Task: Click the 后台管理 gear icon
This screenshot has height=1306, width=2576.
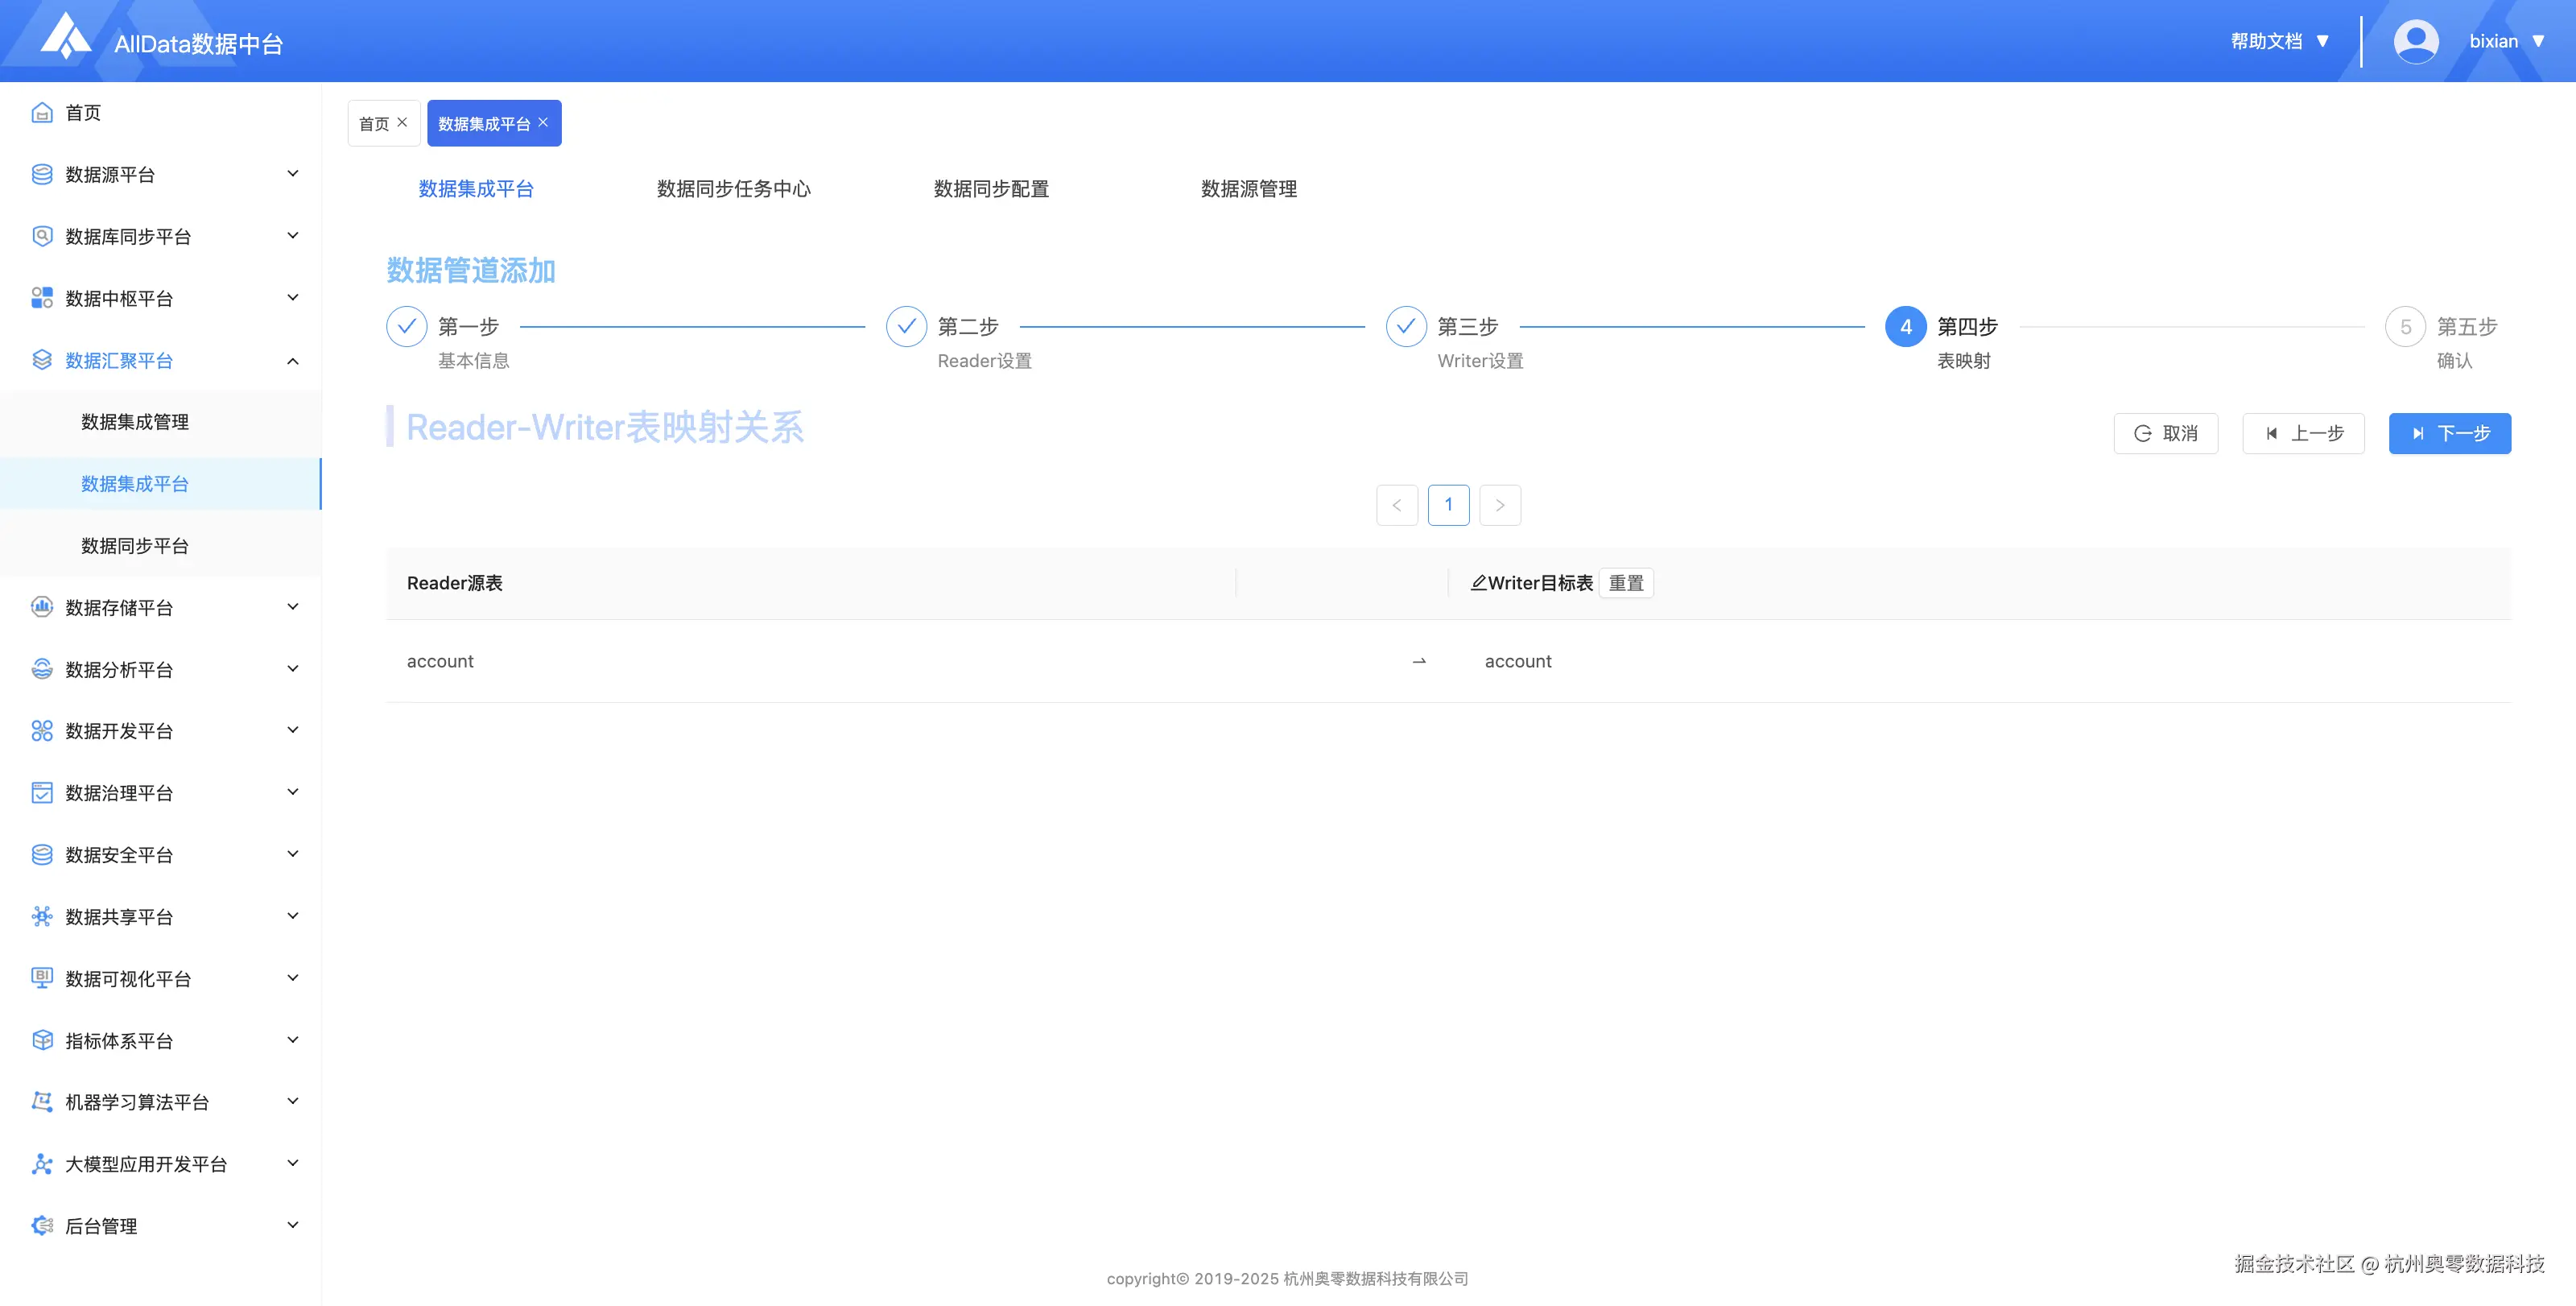Action: 41,1225
